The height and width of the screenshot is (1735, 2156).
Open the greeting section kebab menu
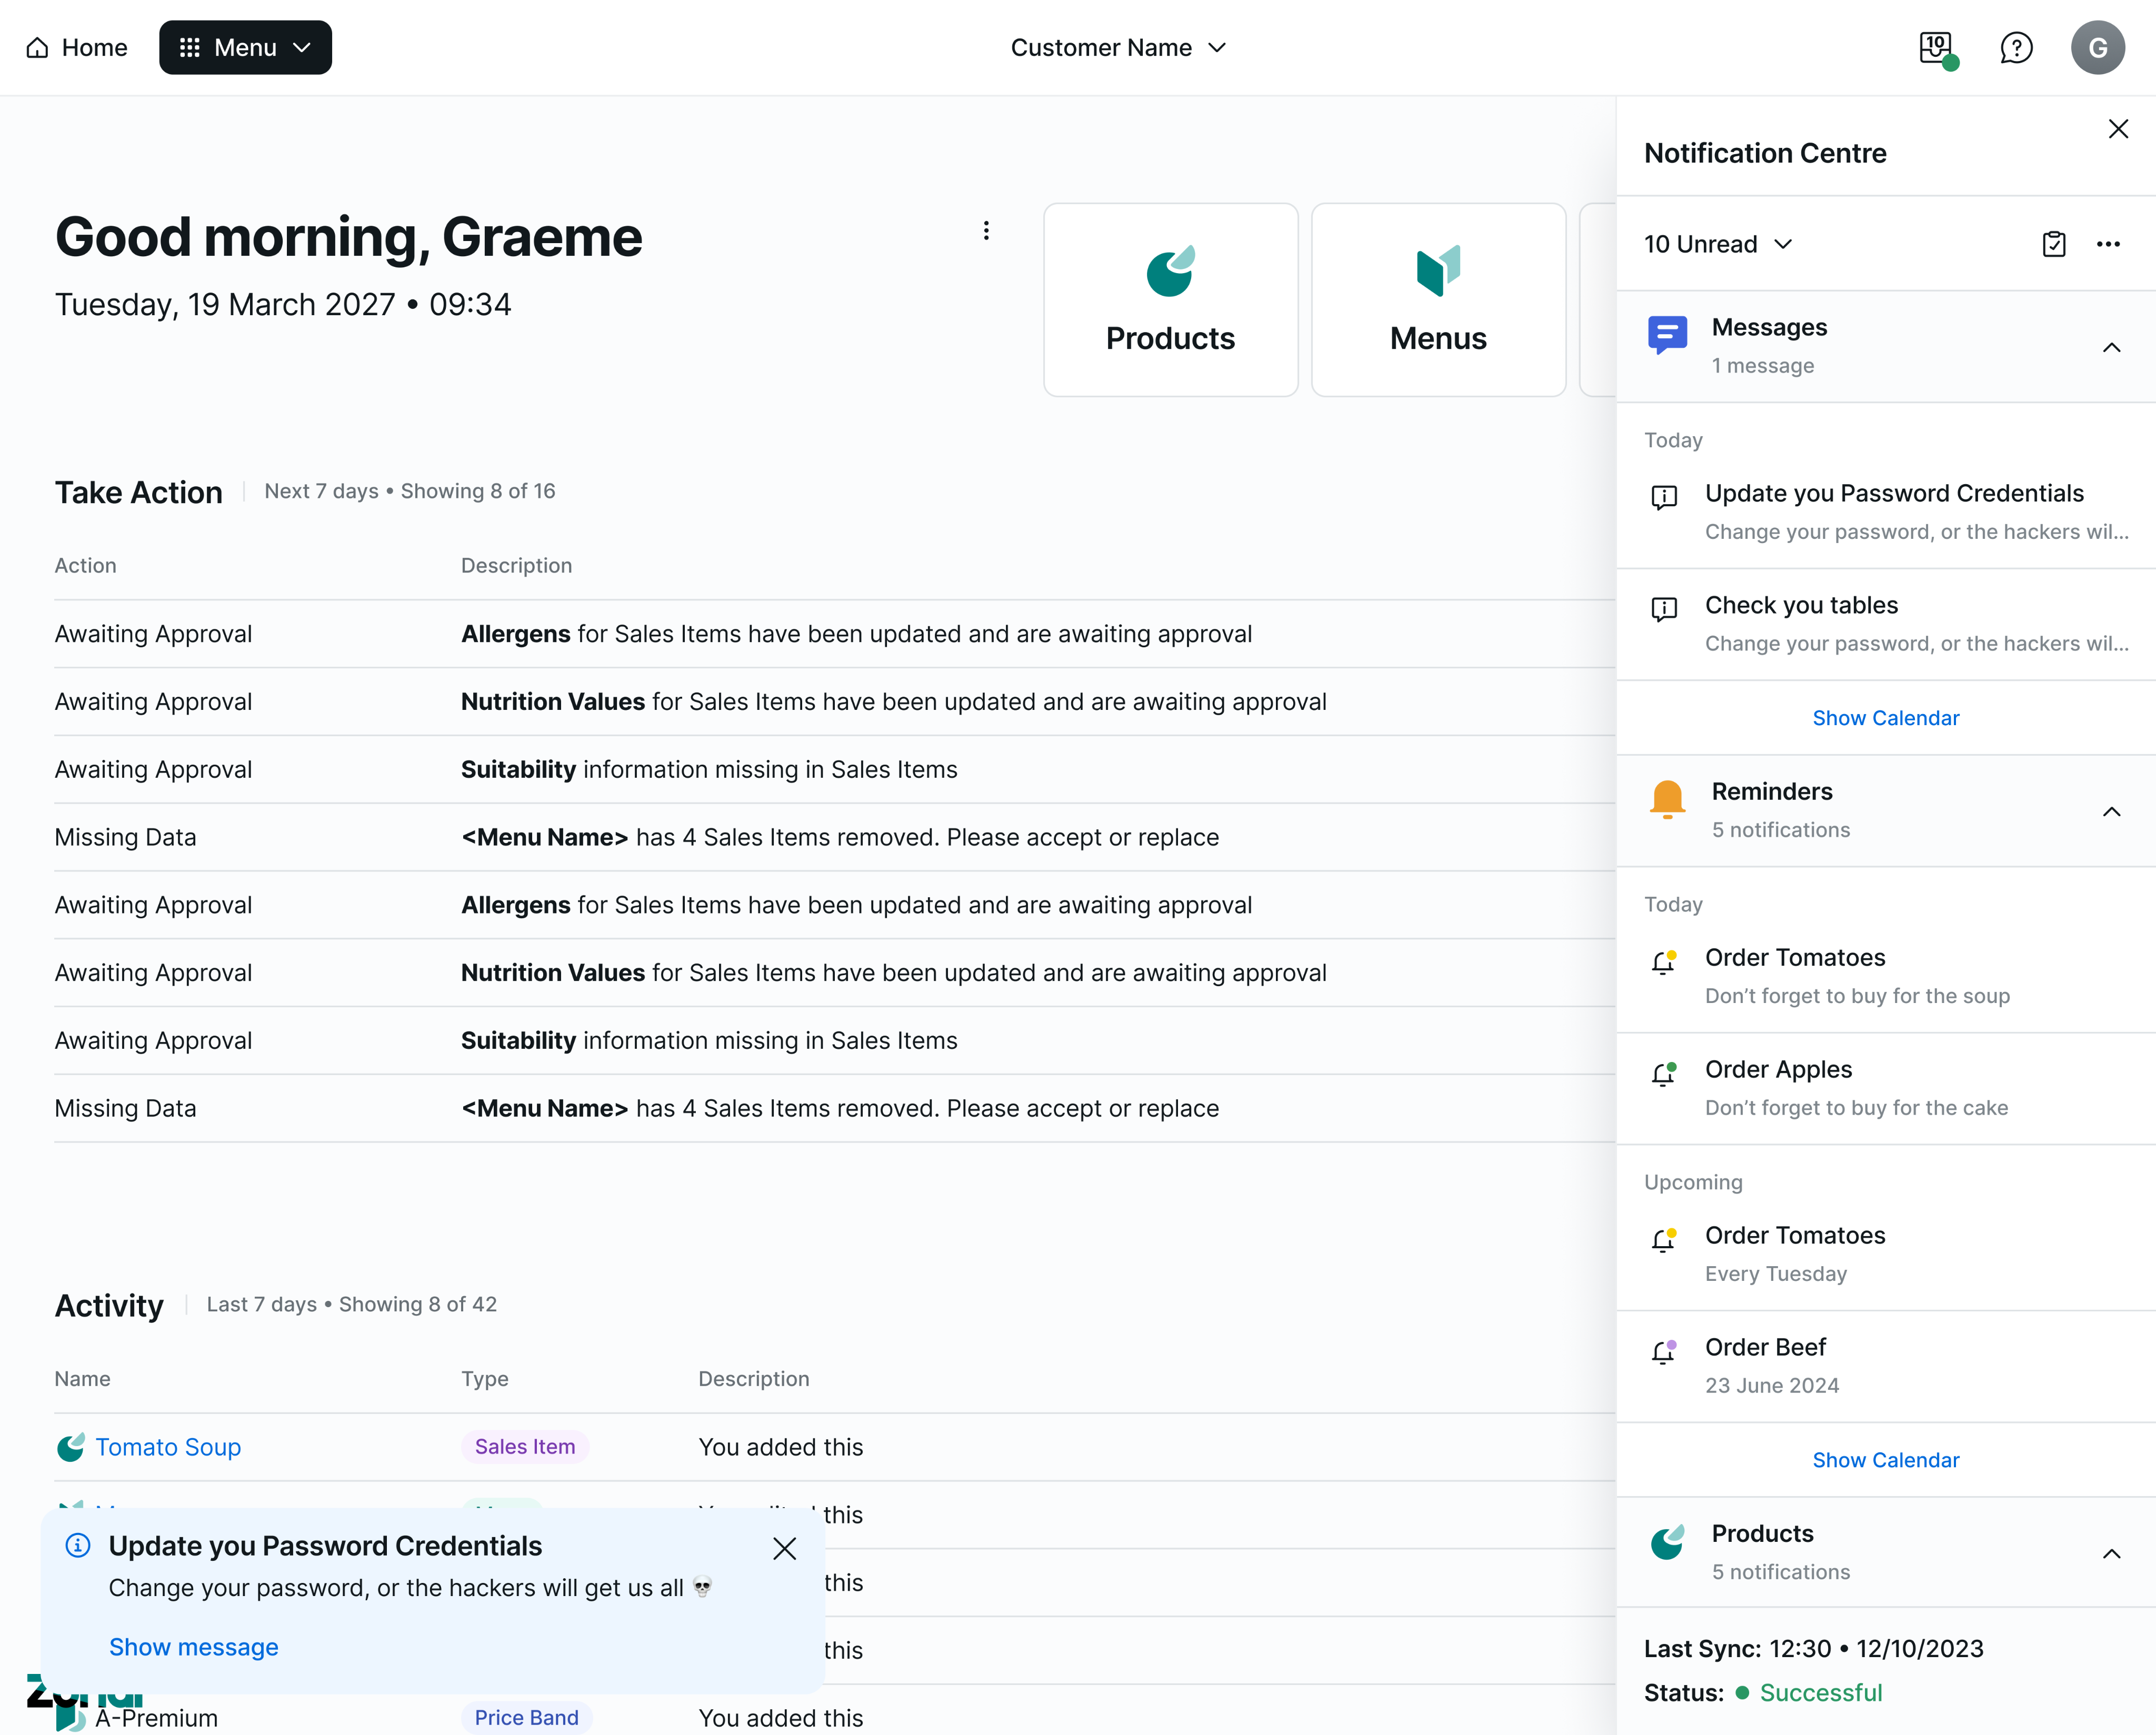986,231
